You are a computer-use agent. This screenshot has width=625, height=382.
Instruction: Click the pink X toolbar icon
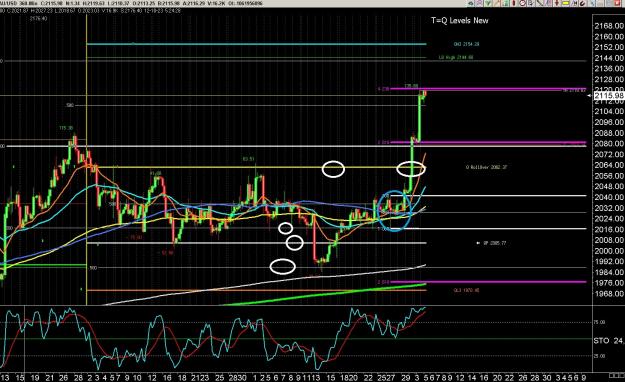(x=479, y=3)
